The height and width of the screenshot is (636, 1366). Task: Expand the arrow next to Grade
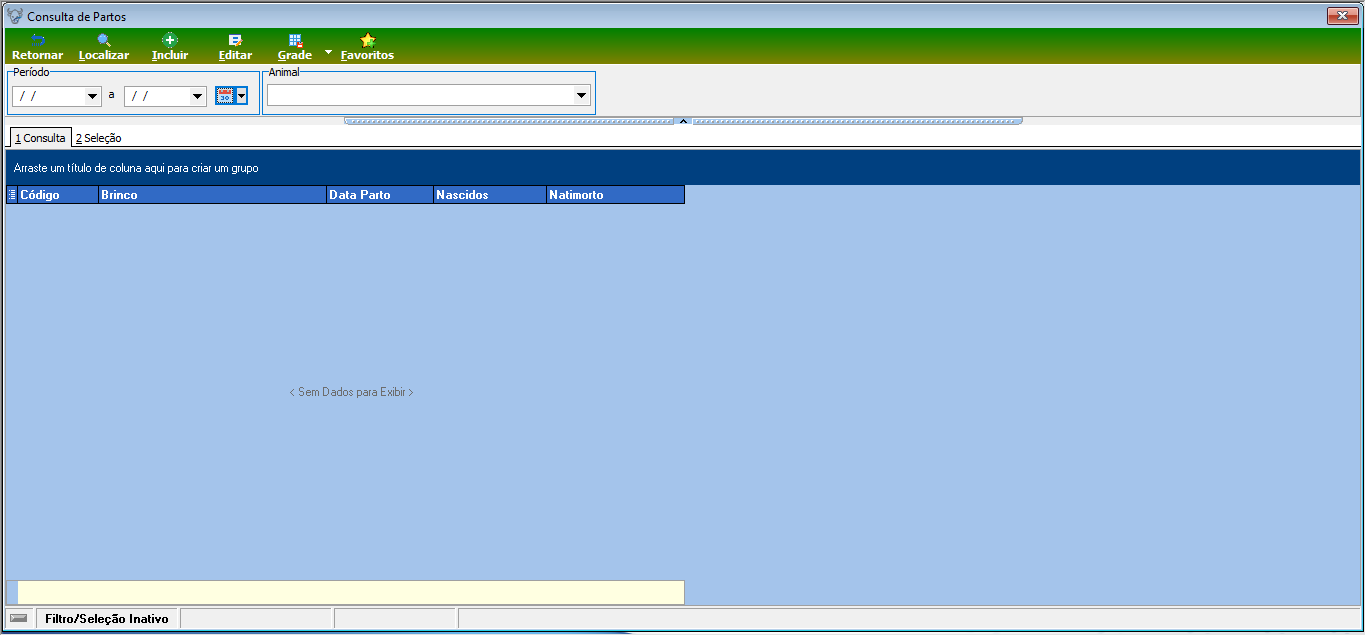click(x=328, y=50)
